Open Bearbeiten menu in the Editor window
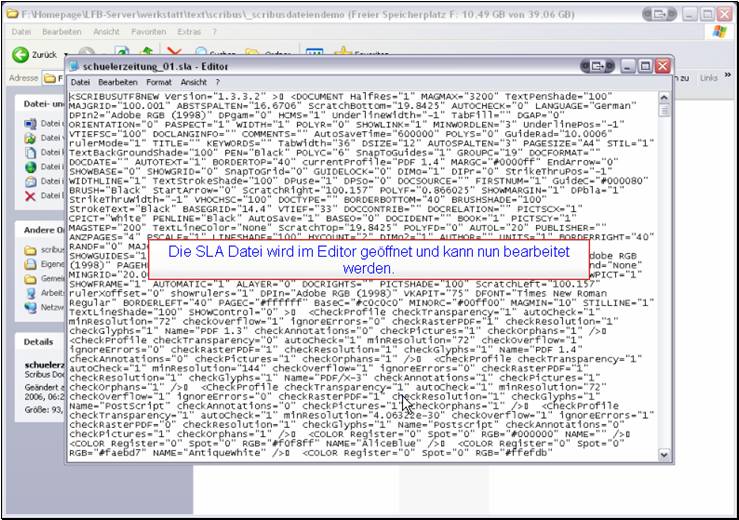 pyautogui.click(x=117, y=82)
